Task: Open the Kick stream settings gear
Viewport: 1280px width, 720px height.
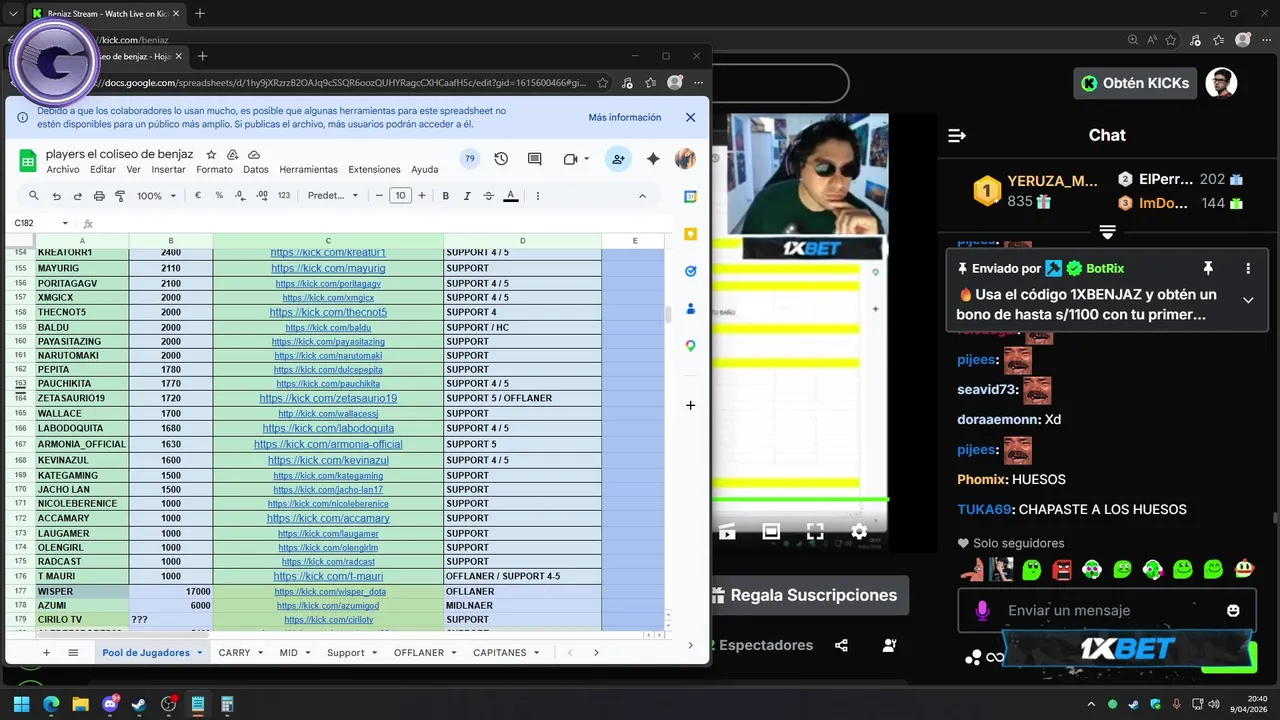Action: point(859,531)
